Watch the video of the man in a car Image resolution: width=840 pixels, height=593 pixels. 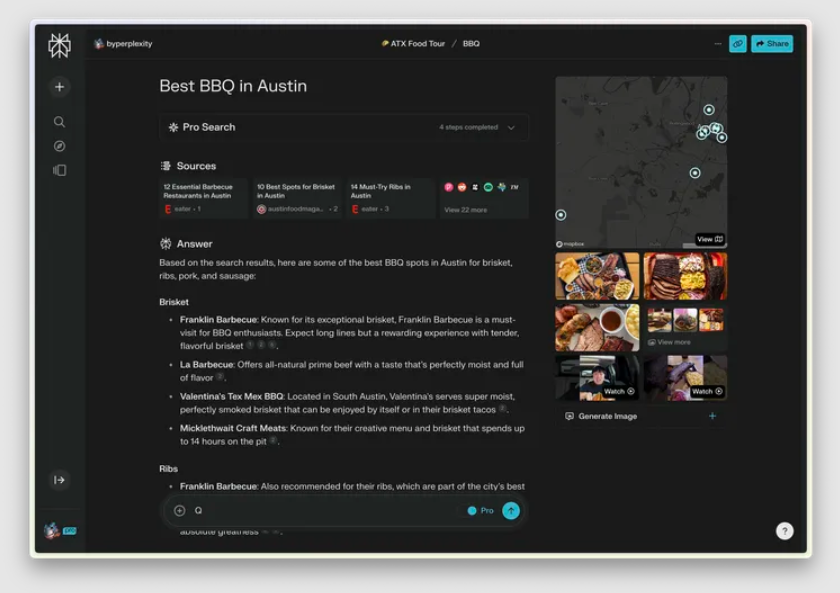click(597, 378)
